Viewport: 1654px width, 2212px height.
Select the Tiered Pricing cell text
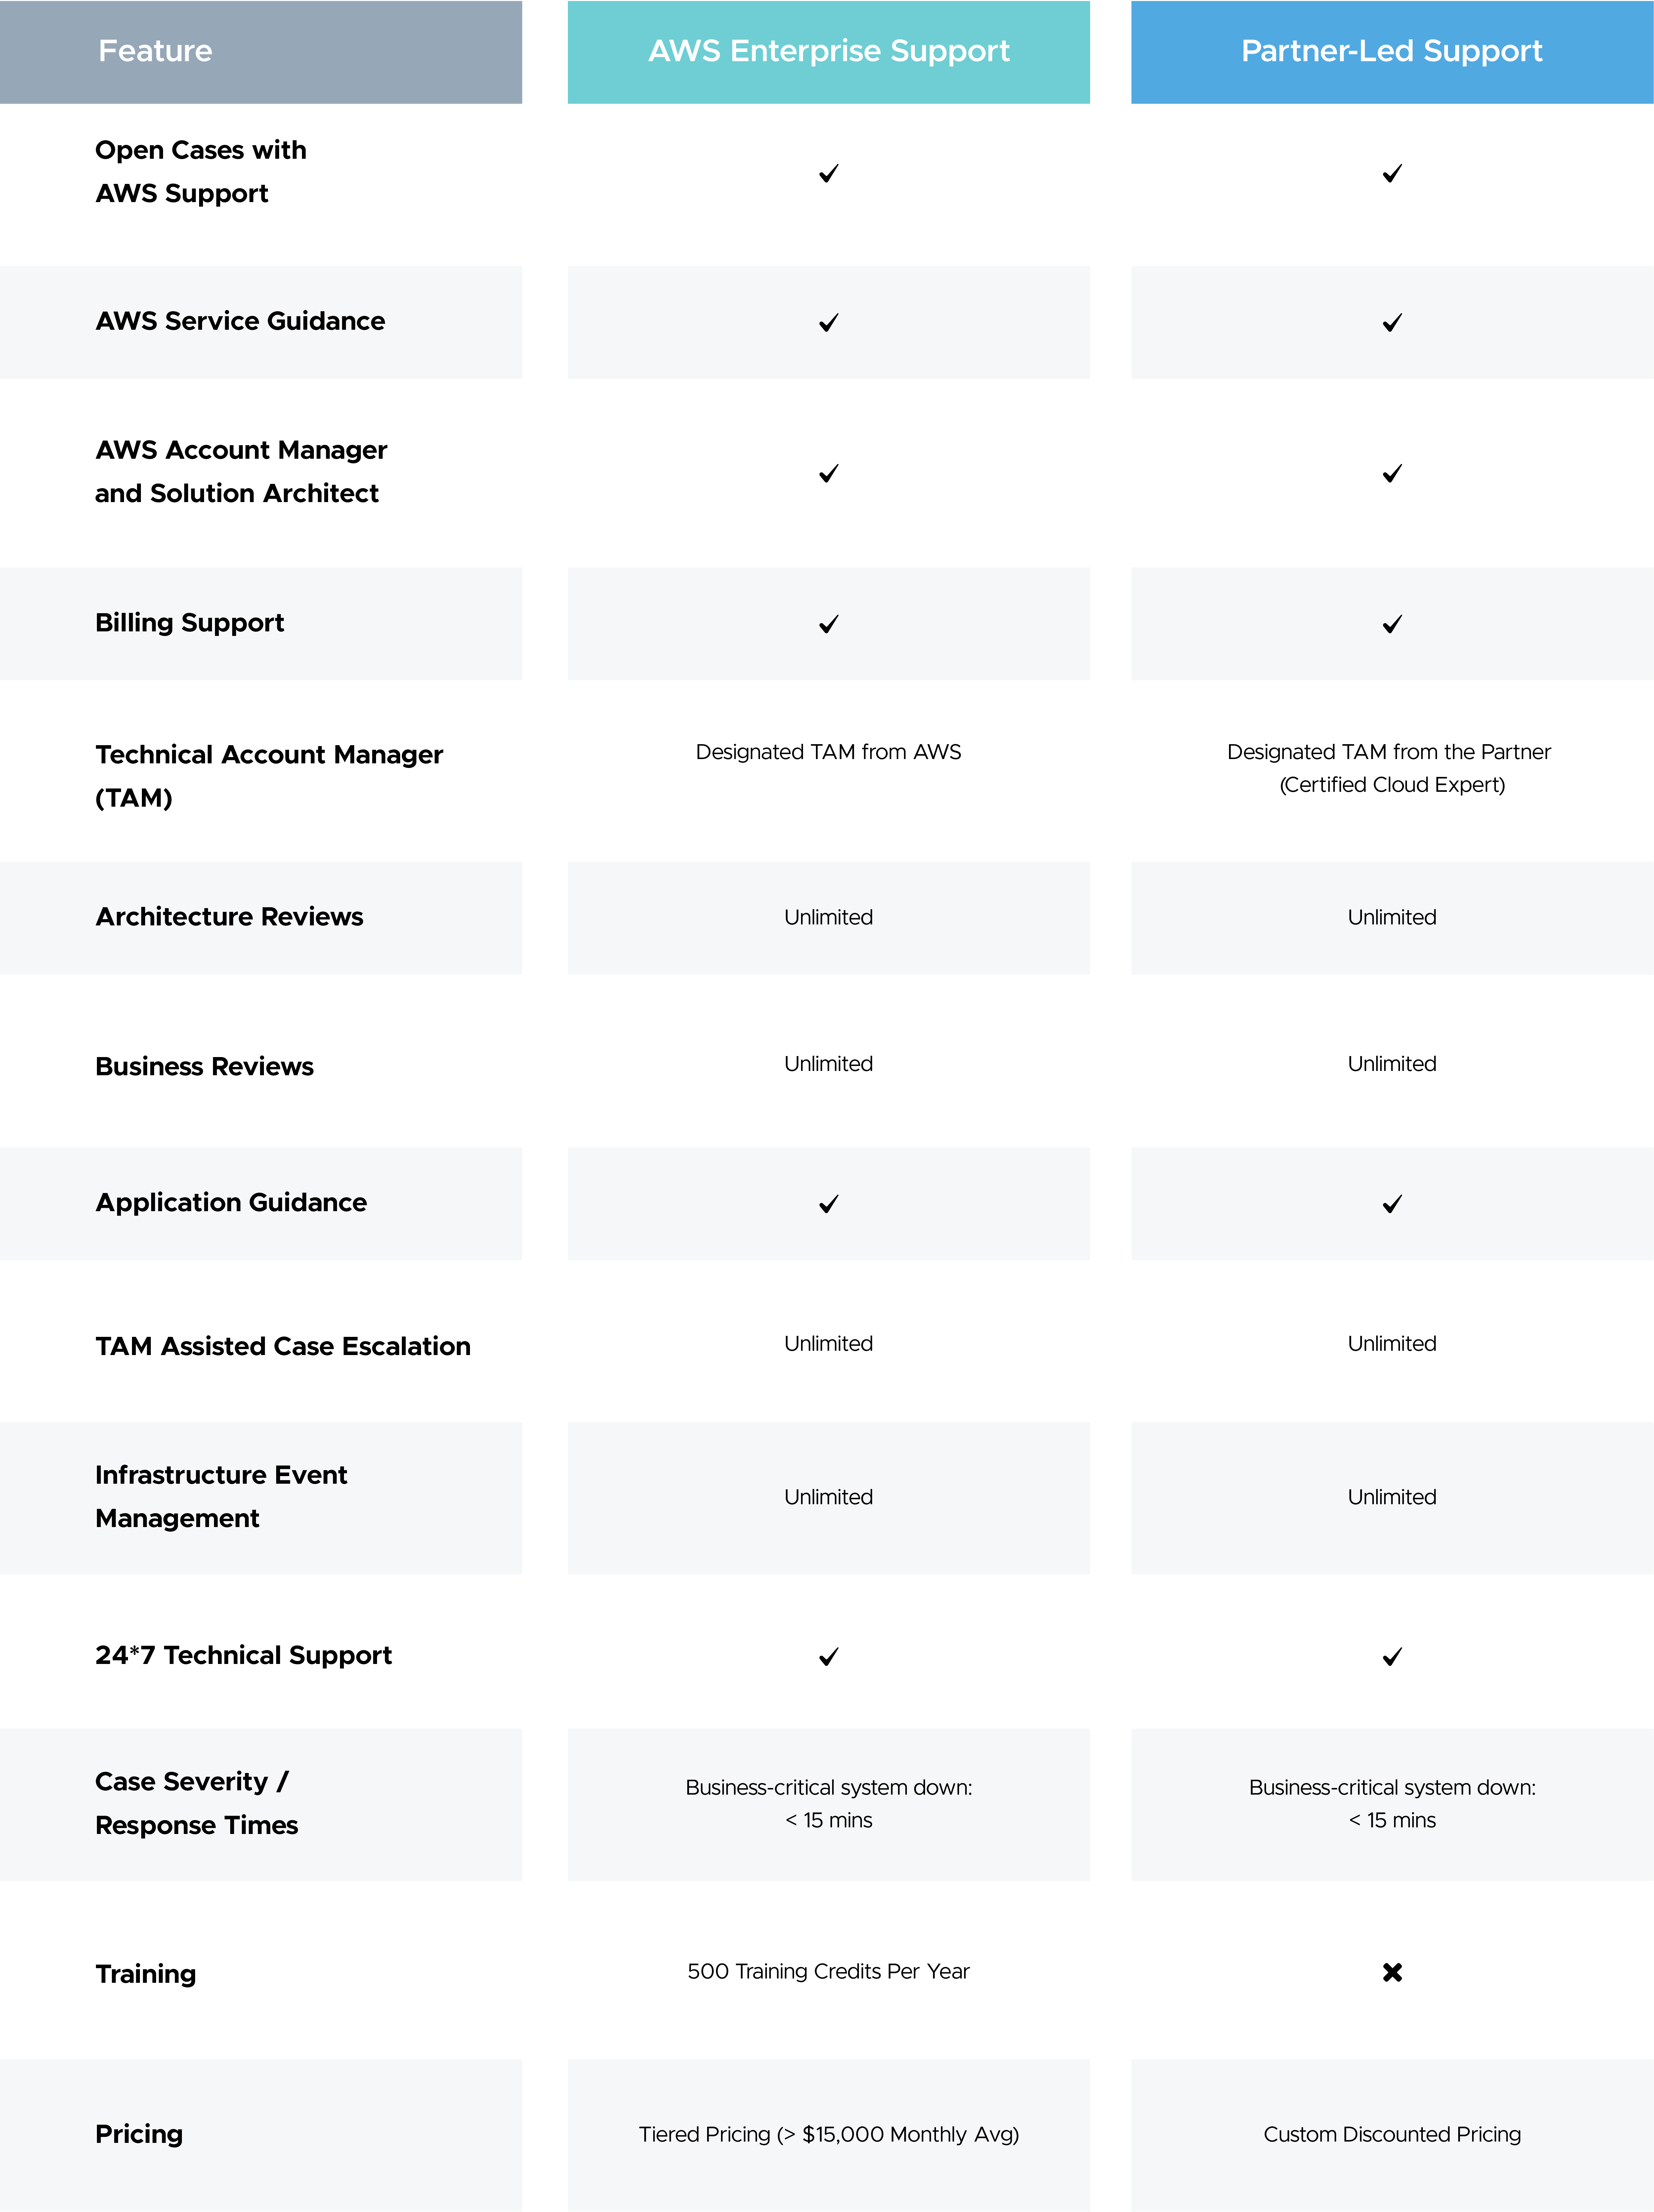tap(828, 2134)
